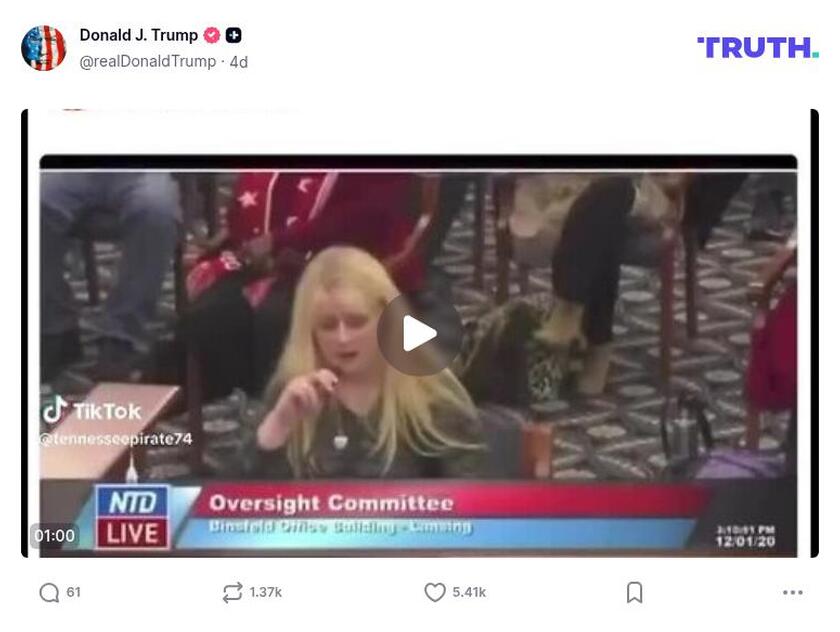The width and height of the screenshot is (840, 632).
Task: Open the three-dot more options menu
Action: pos(792,592)
